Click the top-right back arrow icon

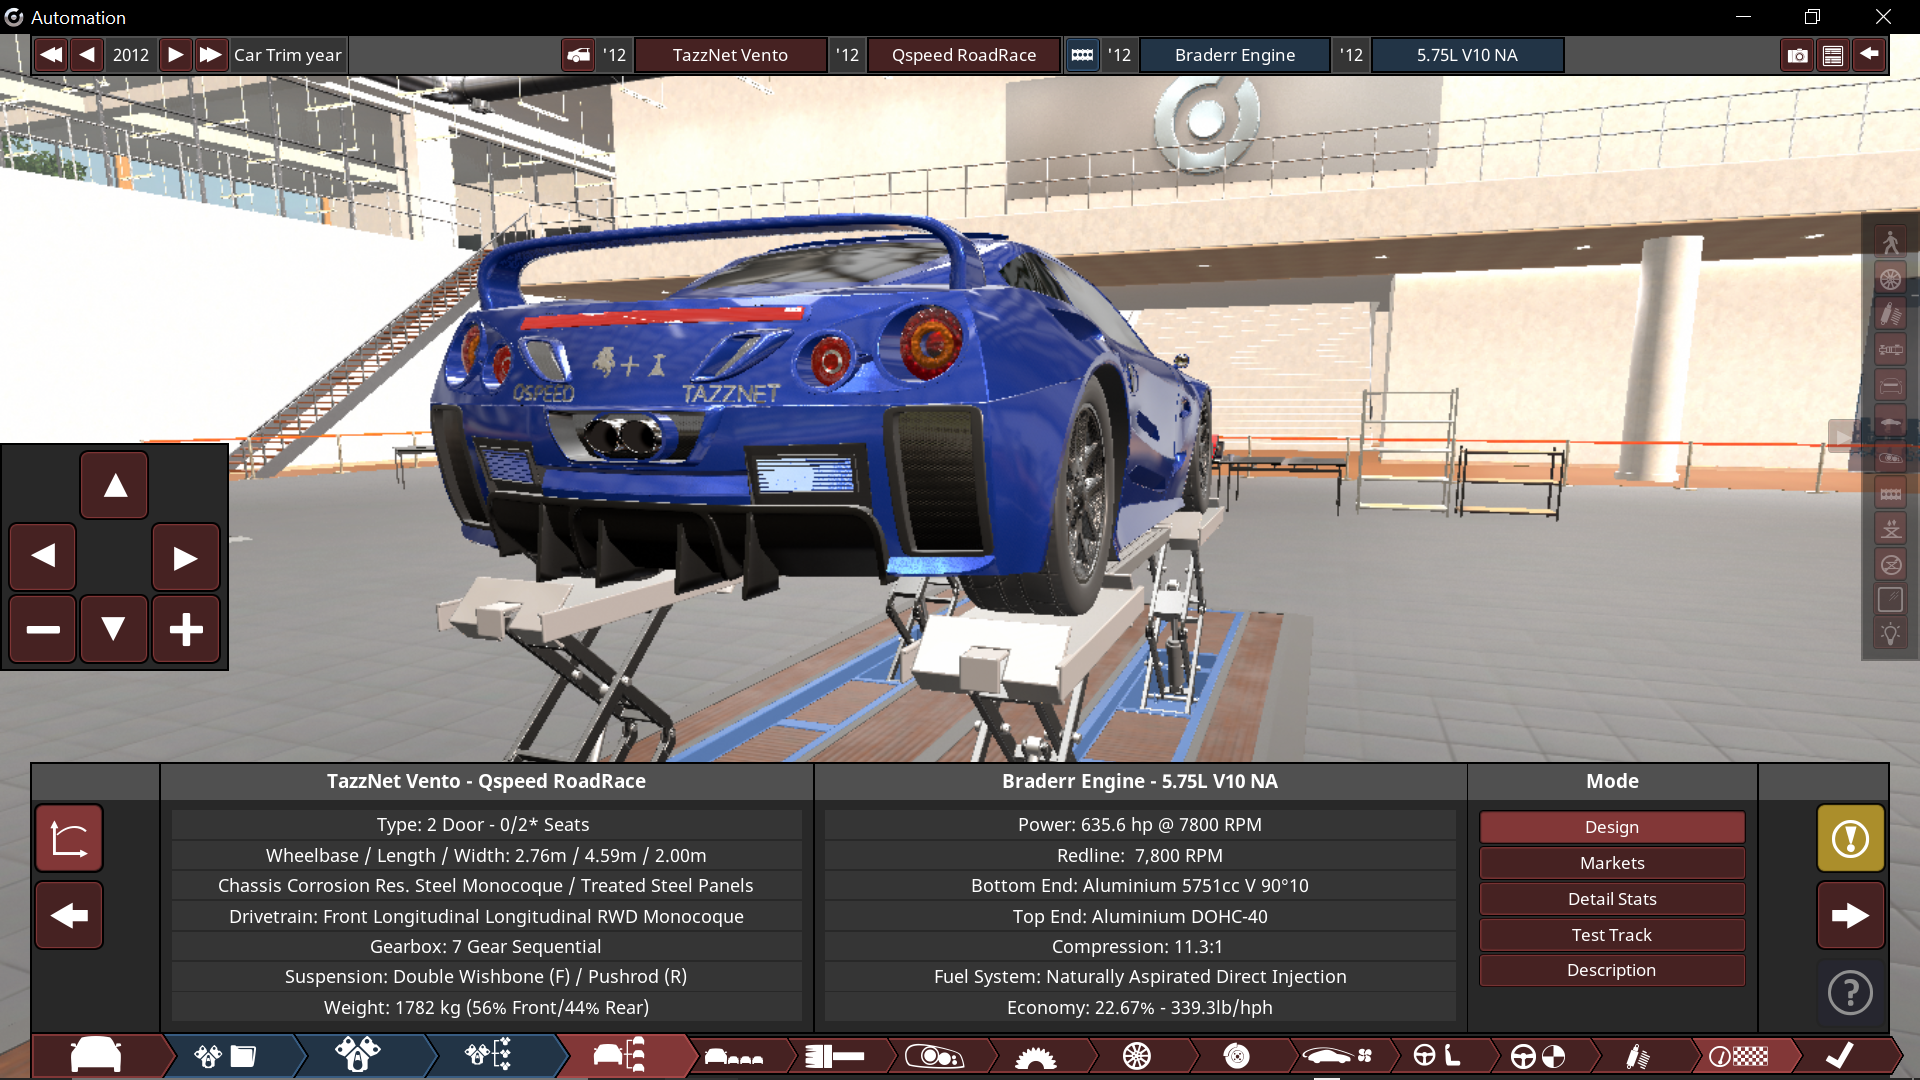[1869, 54]
